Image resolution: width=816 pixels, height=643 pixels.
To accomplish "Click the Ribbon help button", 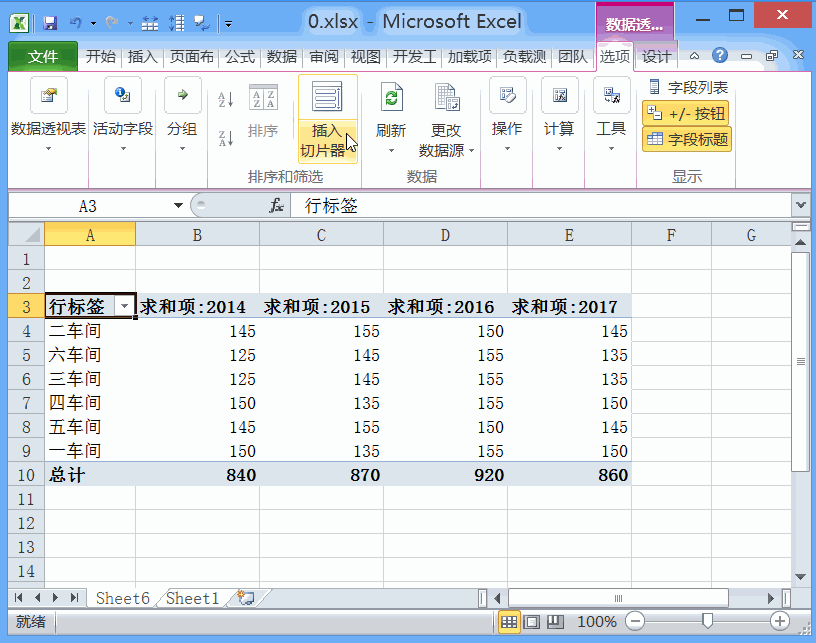I will (722, 57).
